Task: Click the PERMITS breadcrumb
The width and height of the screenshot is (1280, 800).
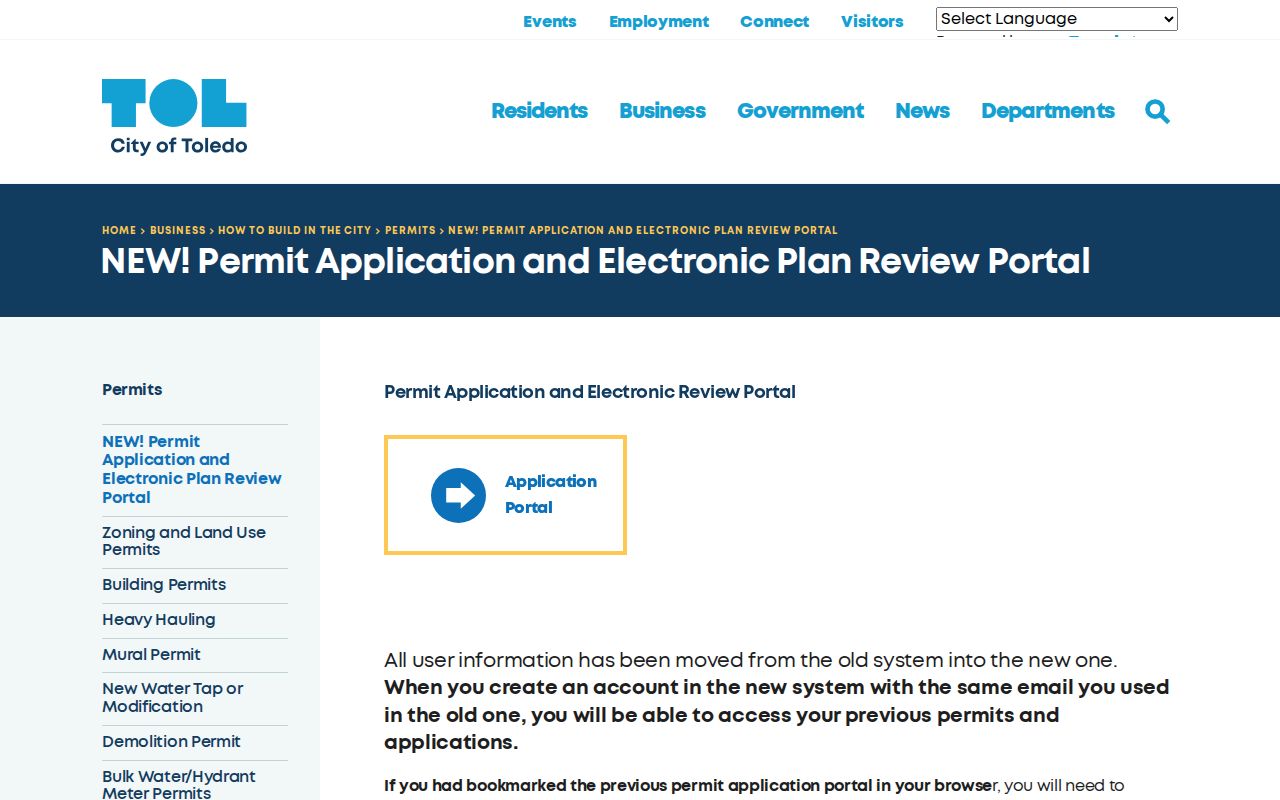Action: click(410, 230)
